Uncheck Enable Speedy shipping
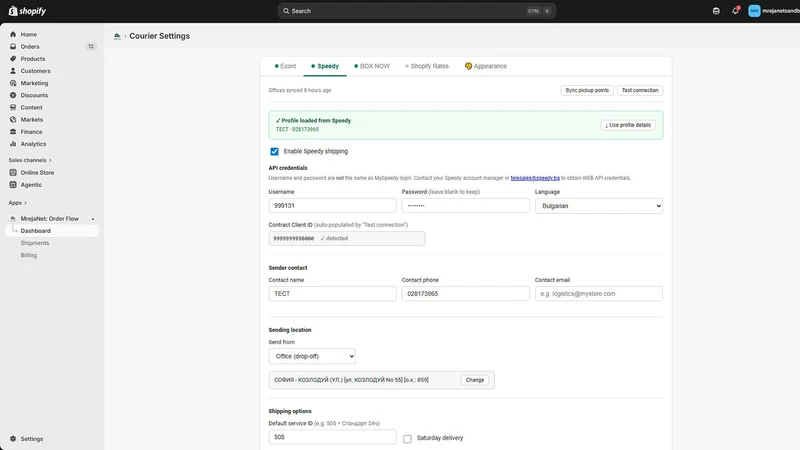Image resolution: width=800 pixels, height=450 pixels. click(x=274, y=152)
